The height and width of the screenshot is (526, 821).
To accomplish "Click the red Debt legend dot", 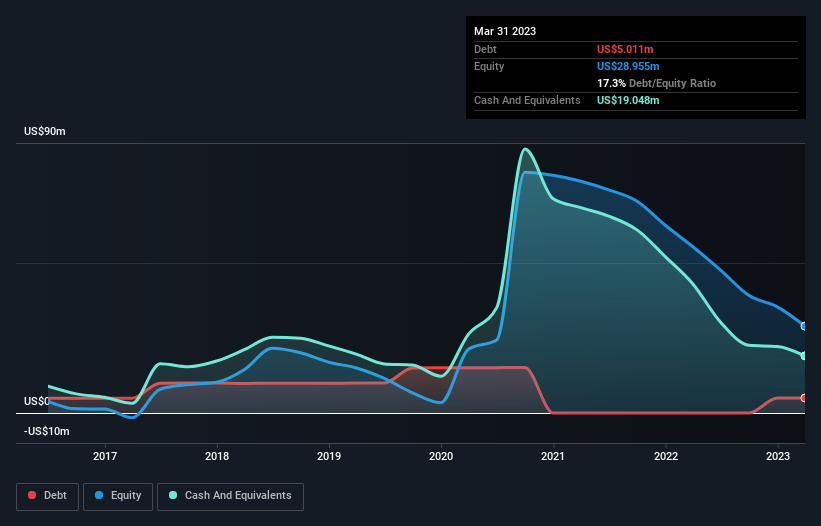I will [x=32, y=495].
